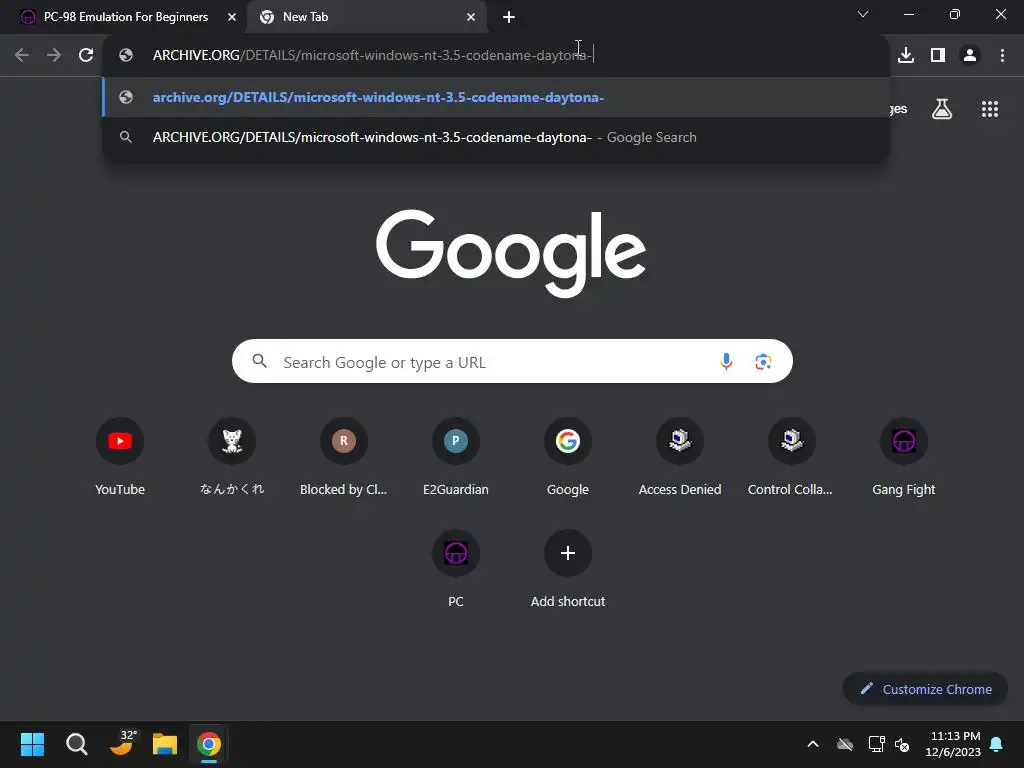Reload the current page
The image size is (1024, 768).
pos(86,56)
